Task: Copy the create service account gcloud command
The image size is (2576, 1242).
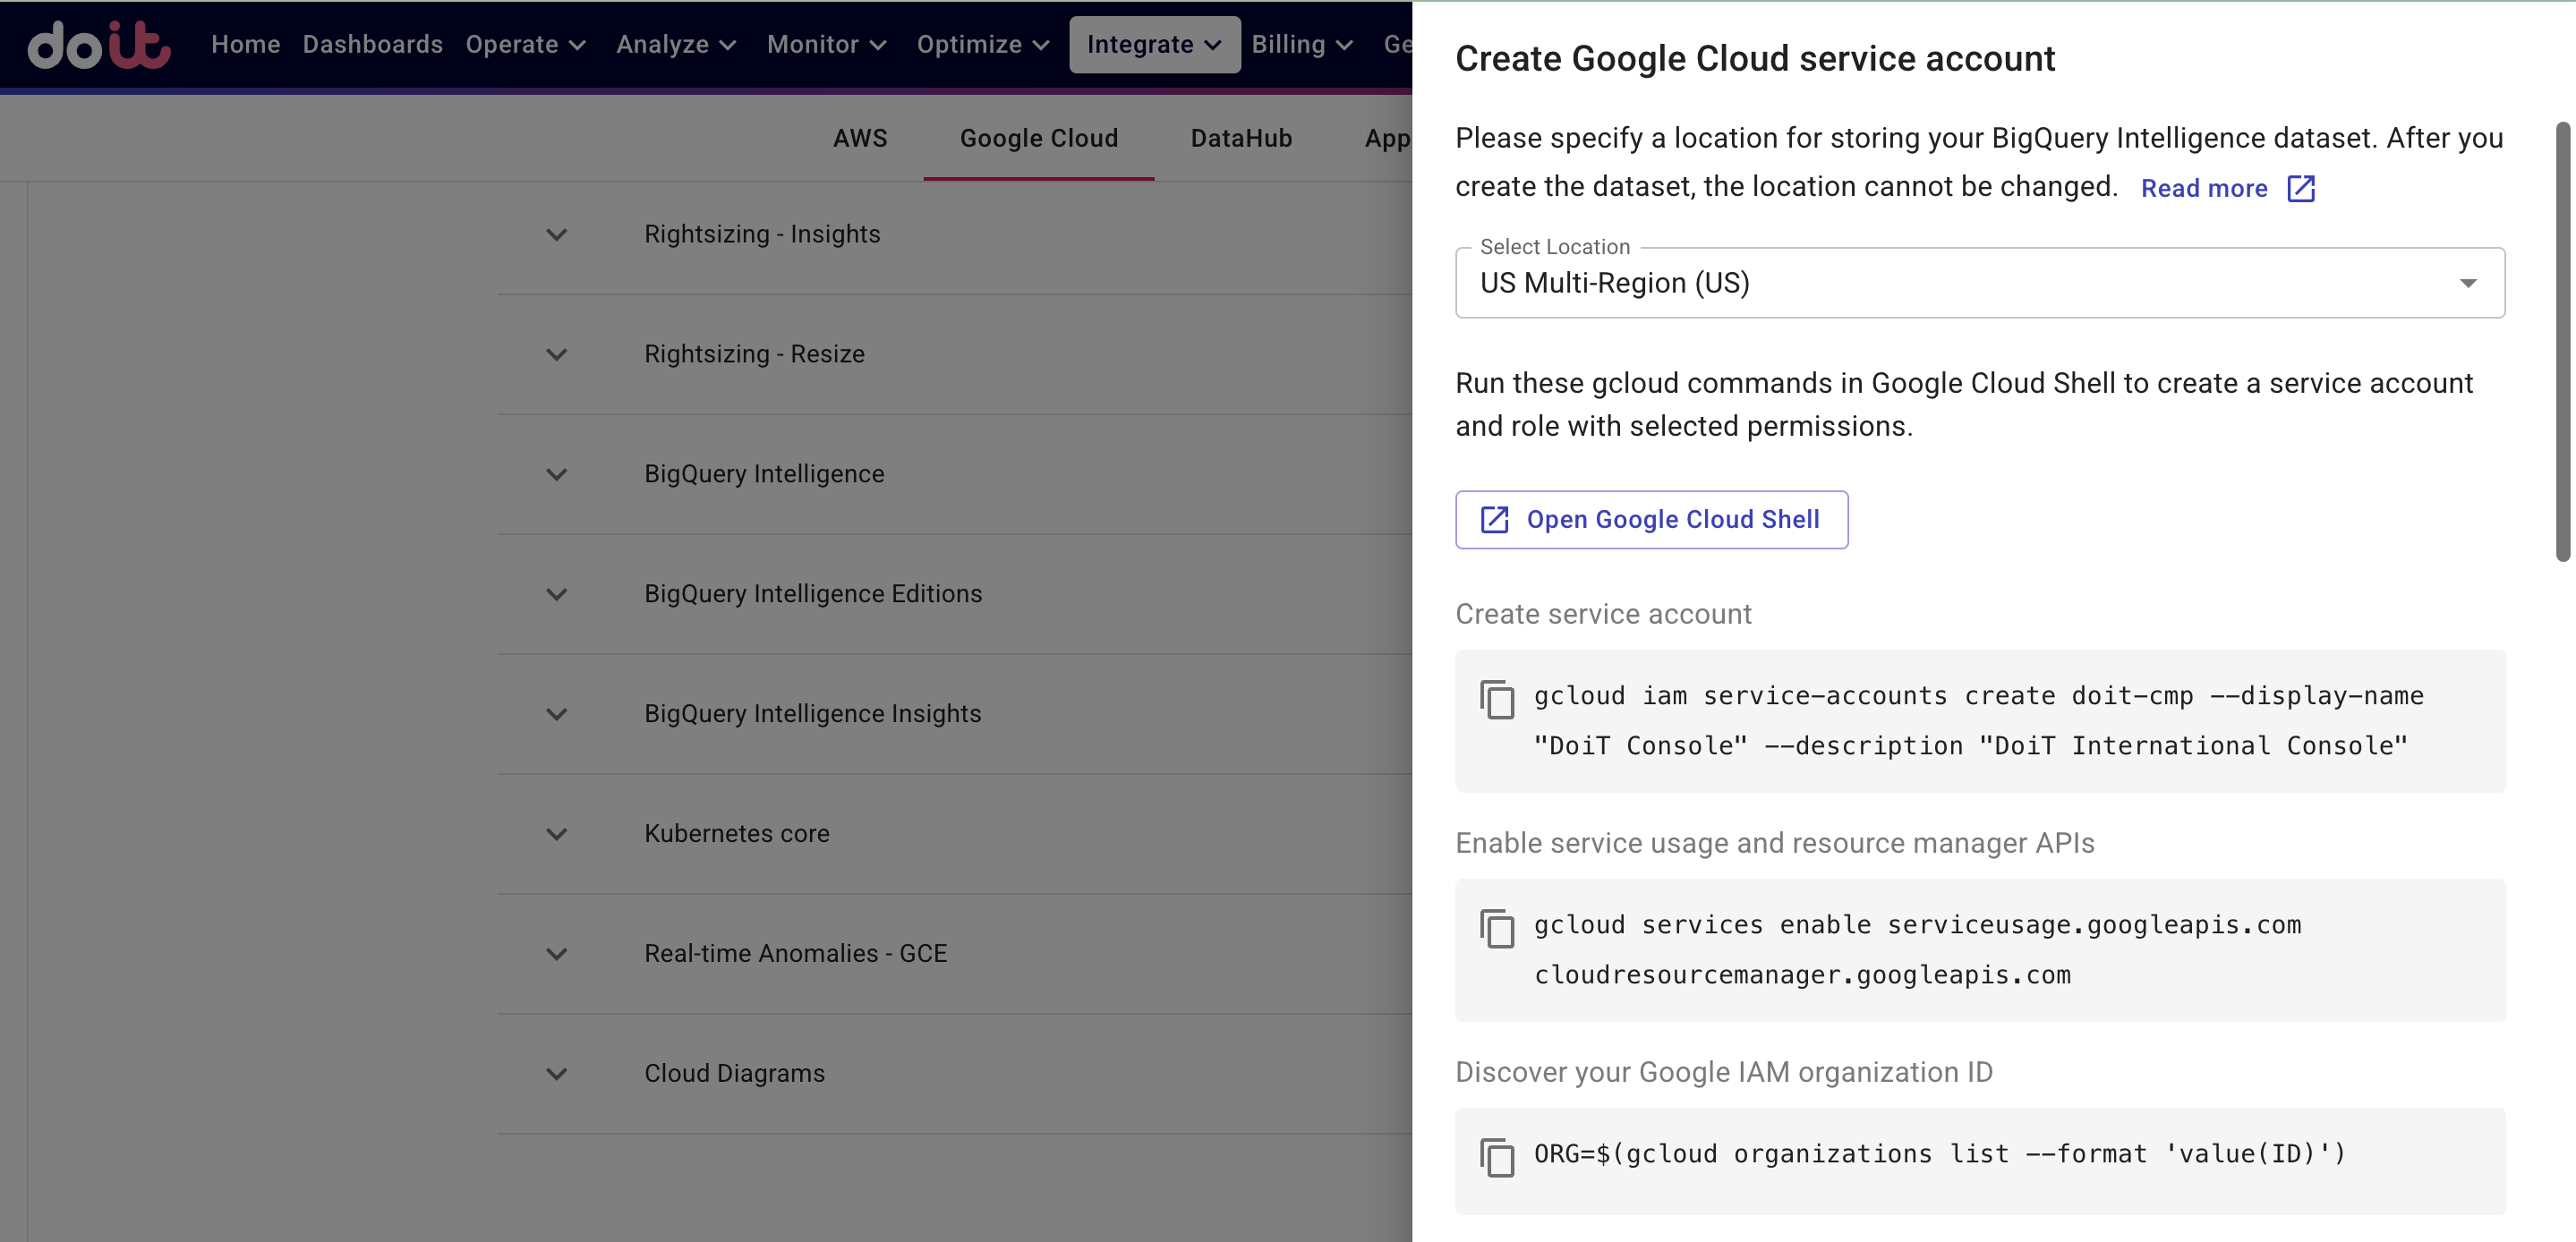Action: coord(1497,700)
